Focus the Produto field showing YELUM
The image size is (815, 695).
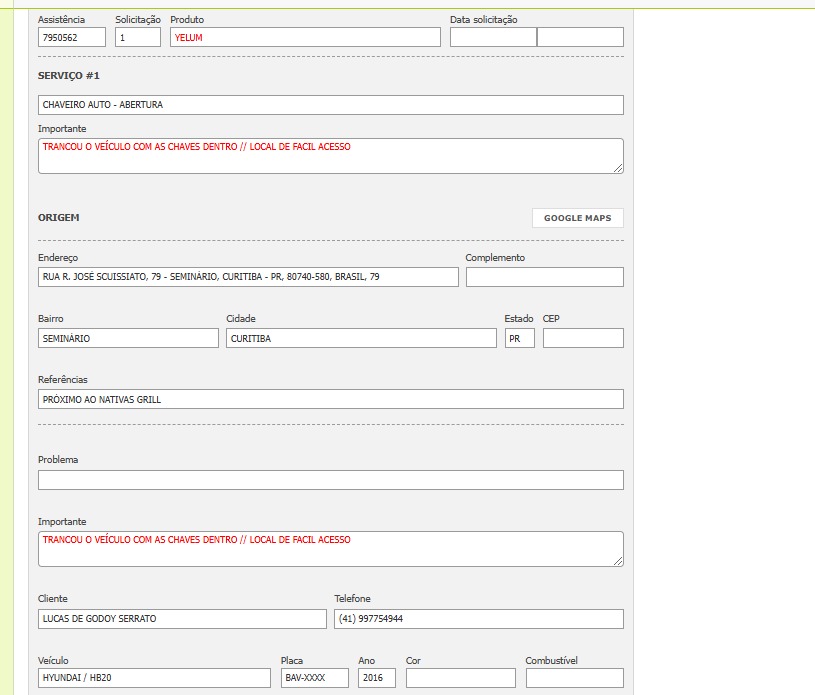click(x=305, y=37)
